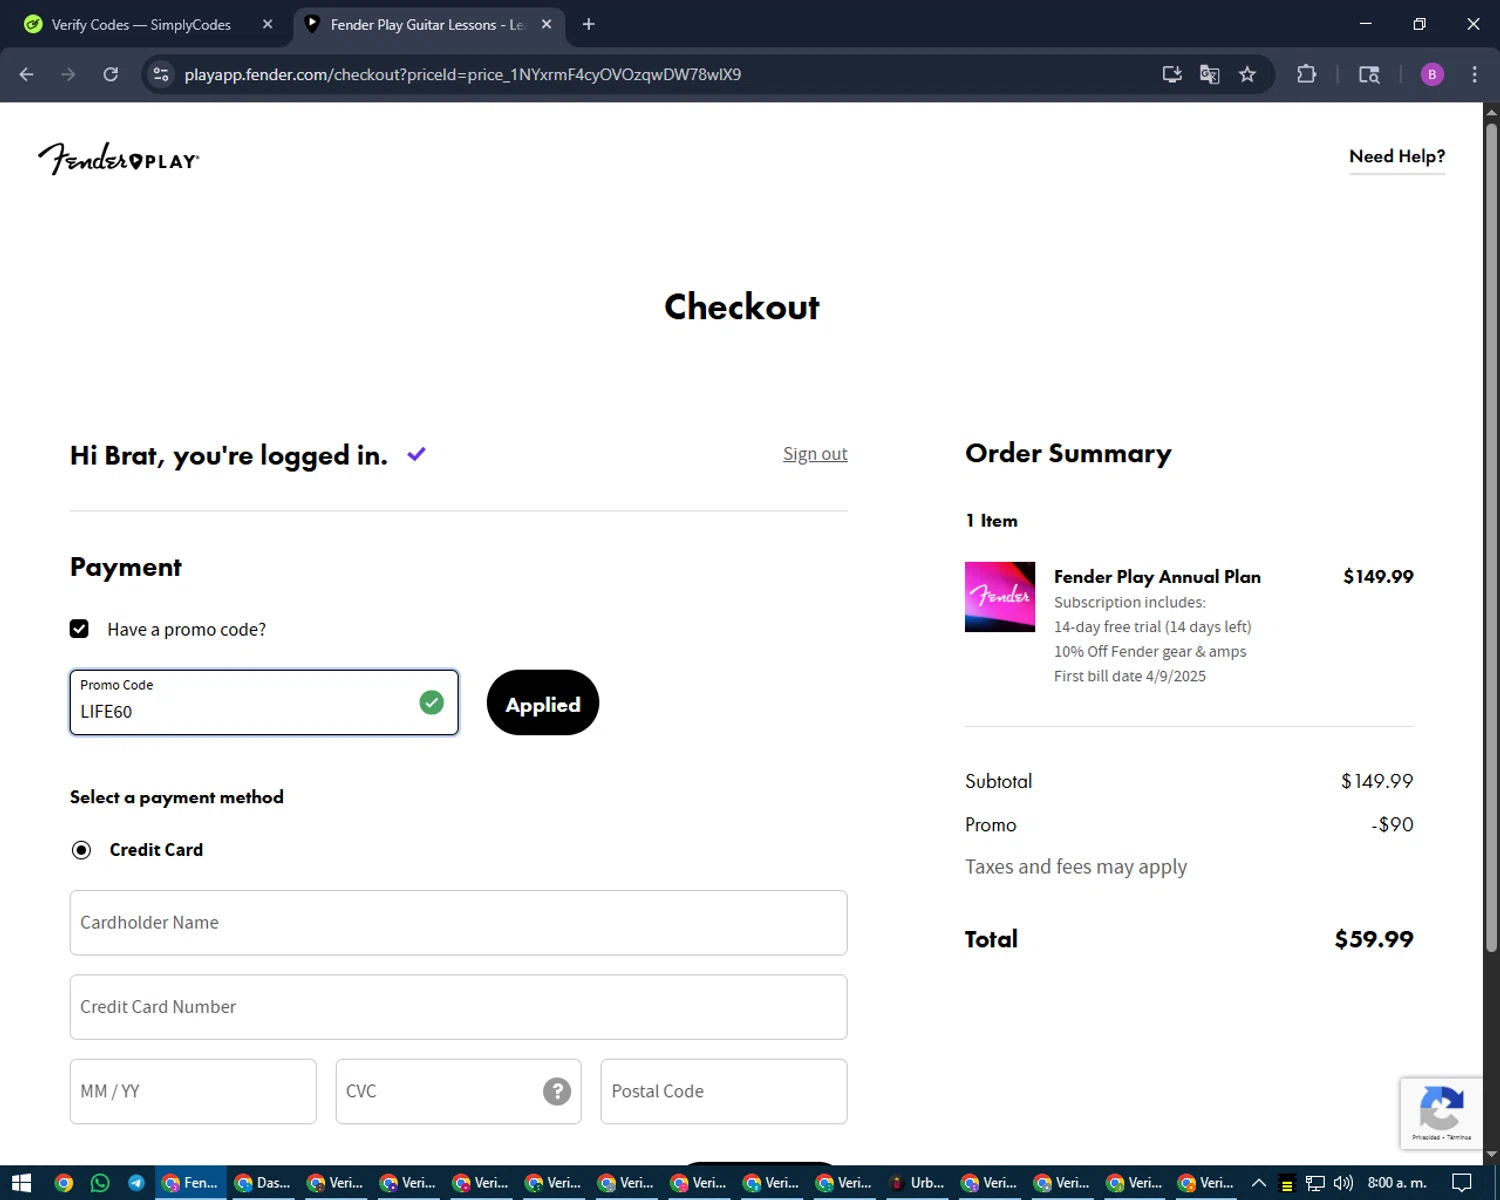Click the browser address bar URL
Viewport: 1500px width, 1200px height.
coord(463,74)
